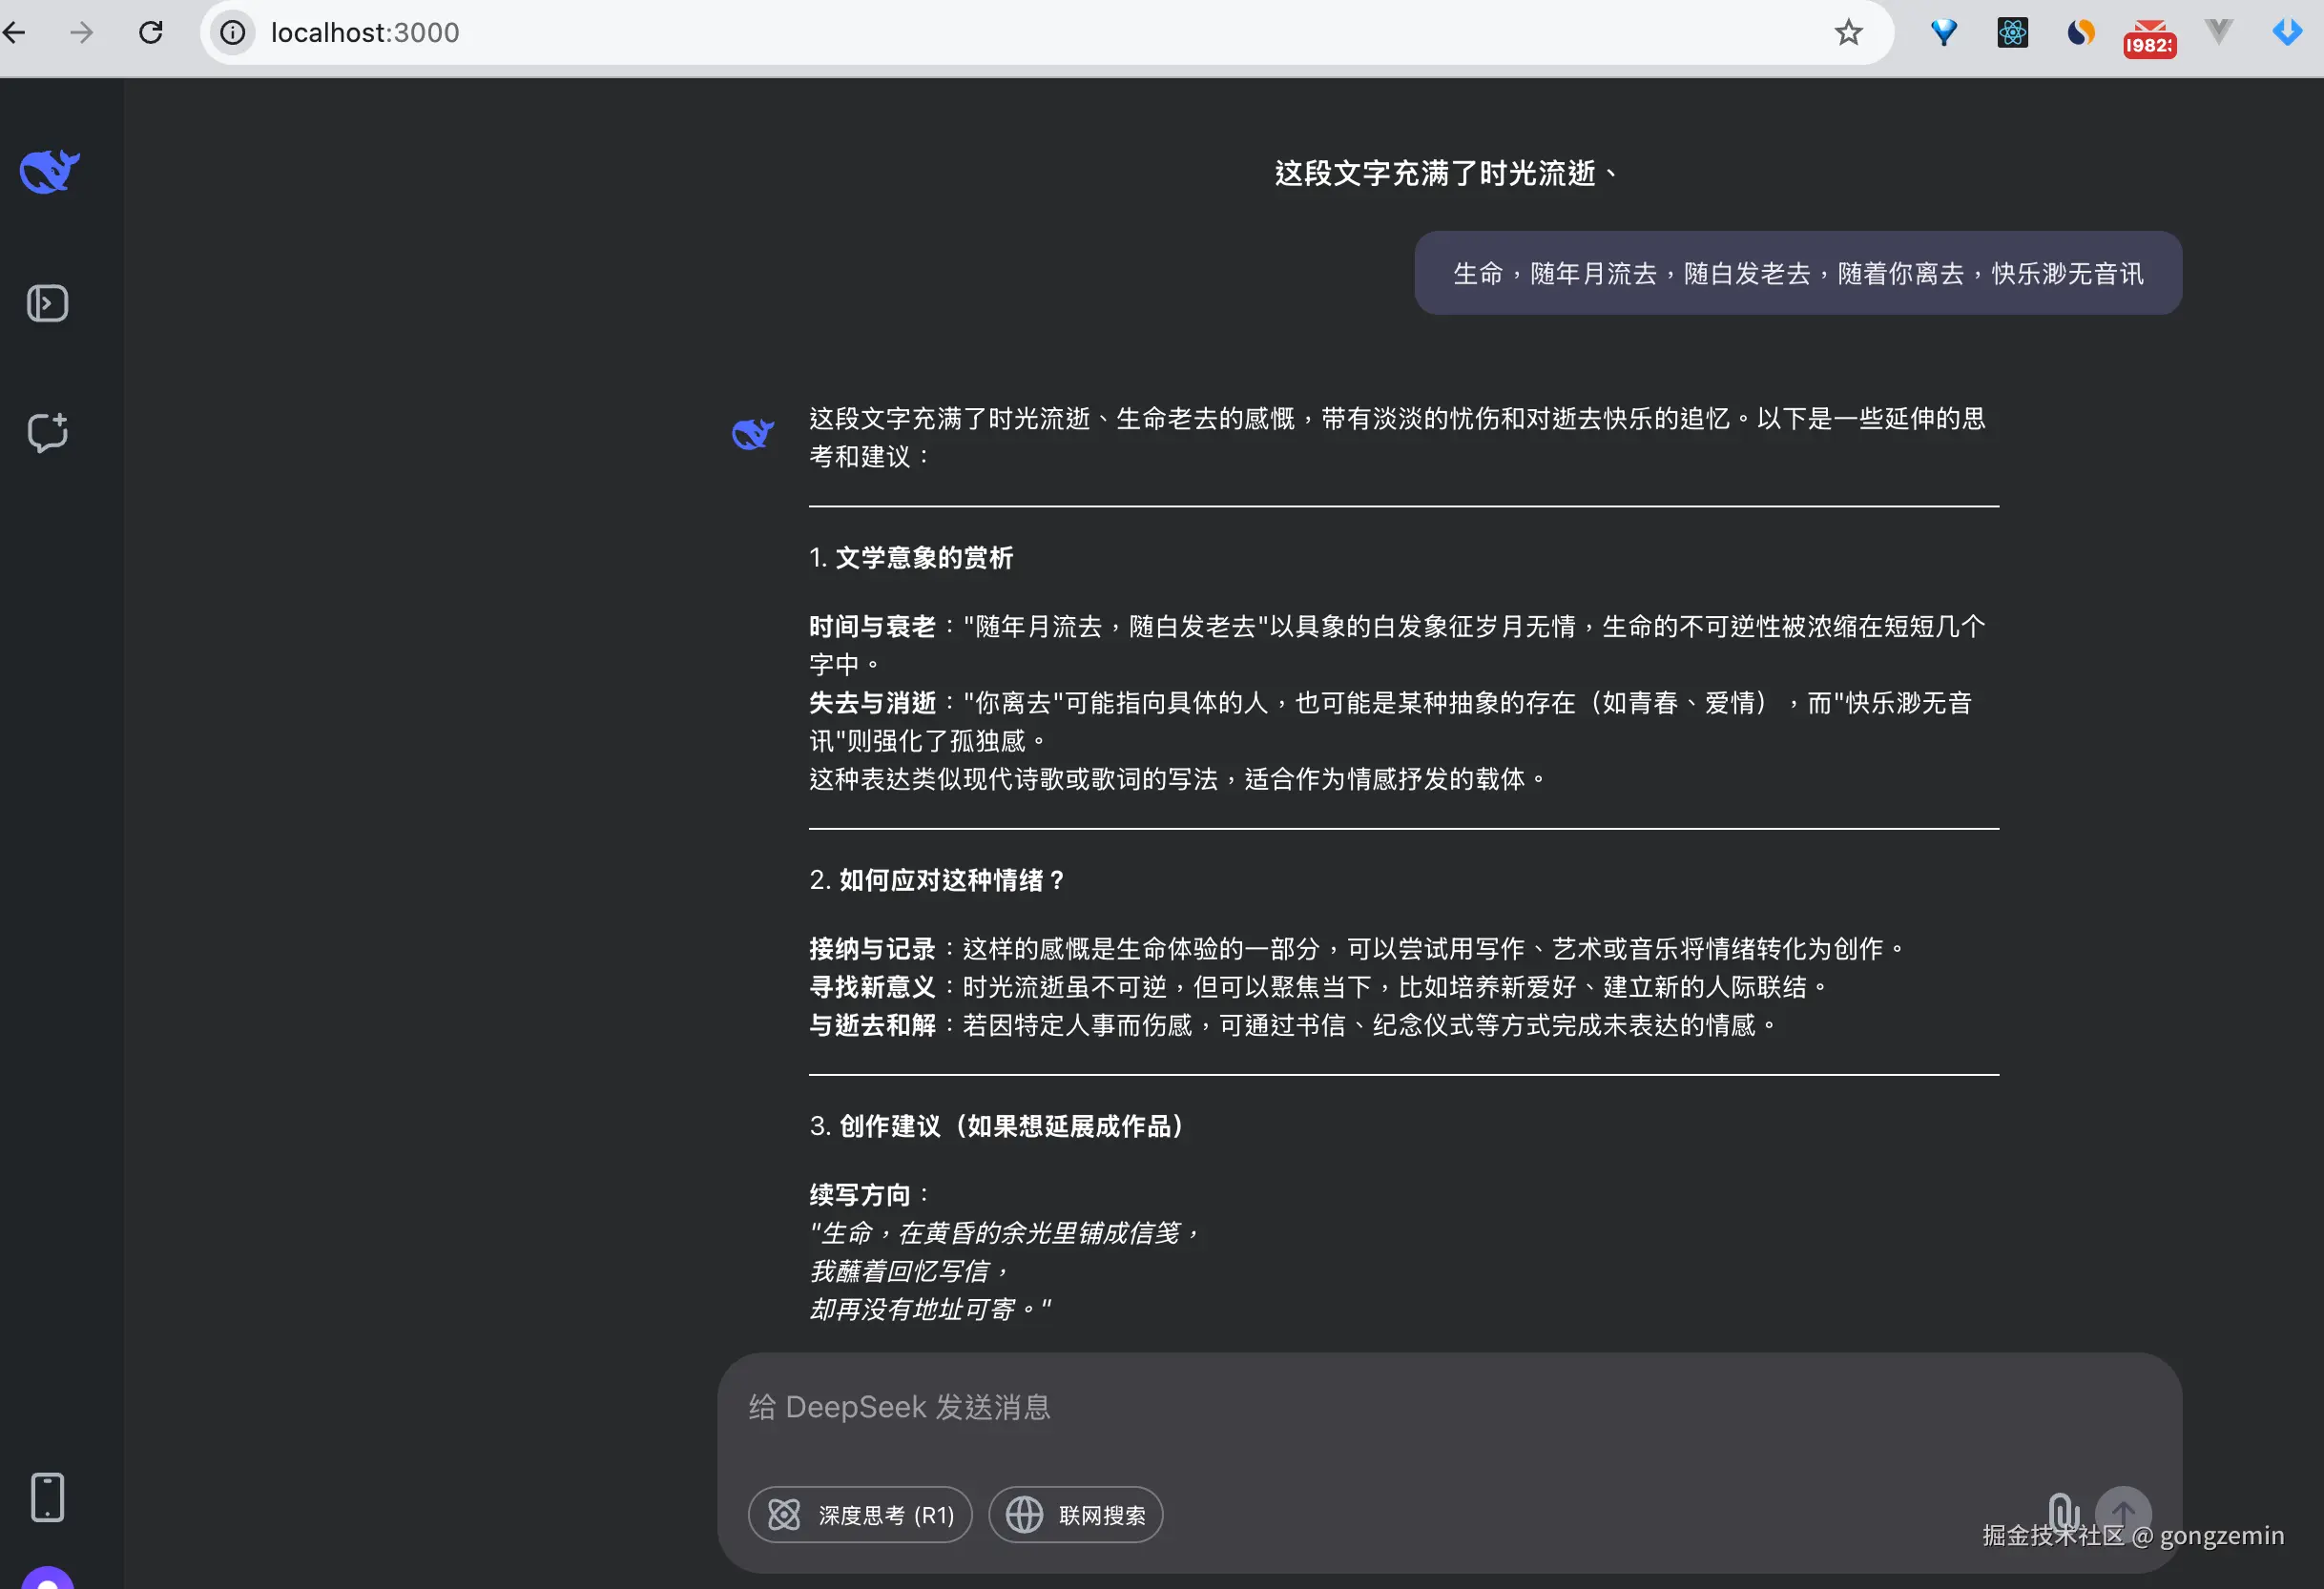Click the DeepSeek whale logo in sidebar

coord(49,171)
